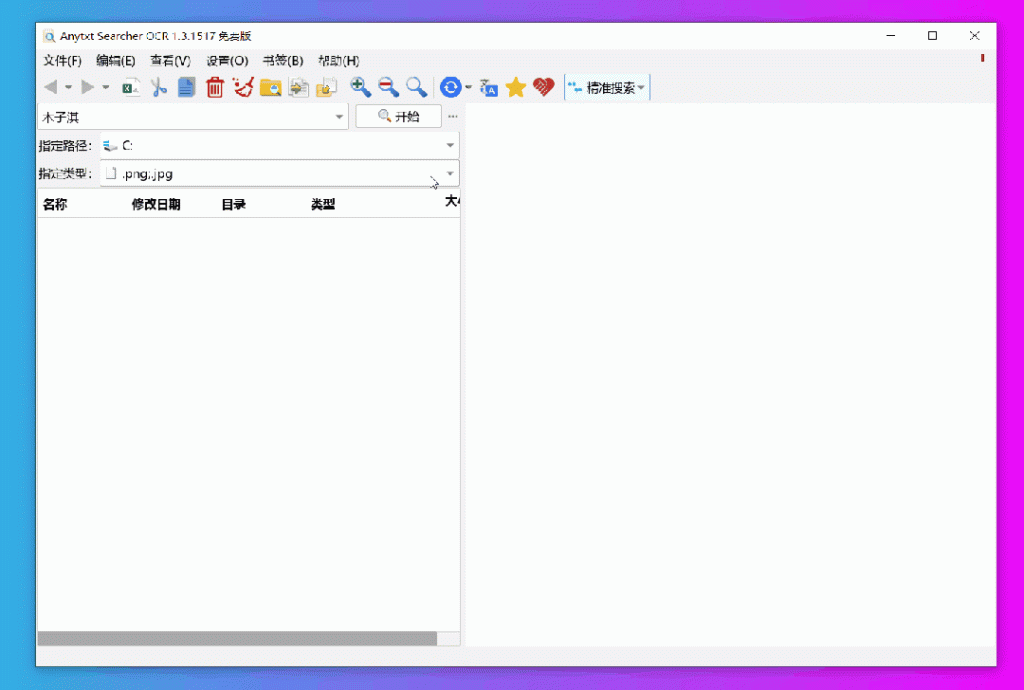Click the blue Copy document icon

click(x=186, y=87)
